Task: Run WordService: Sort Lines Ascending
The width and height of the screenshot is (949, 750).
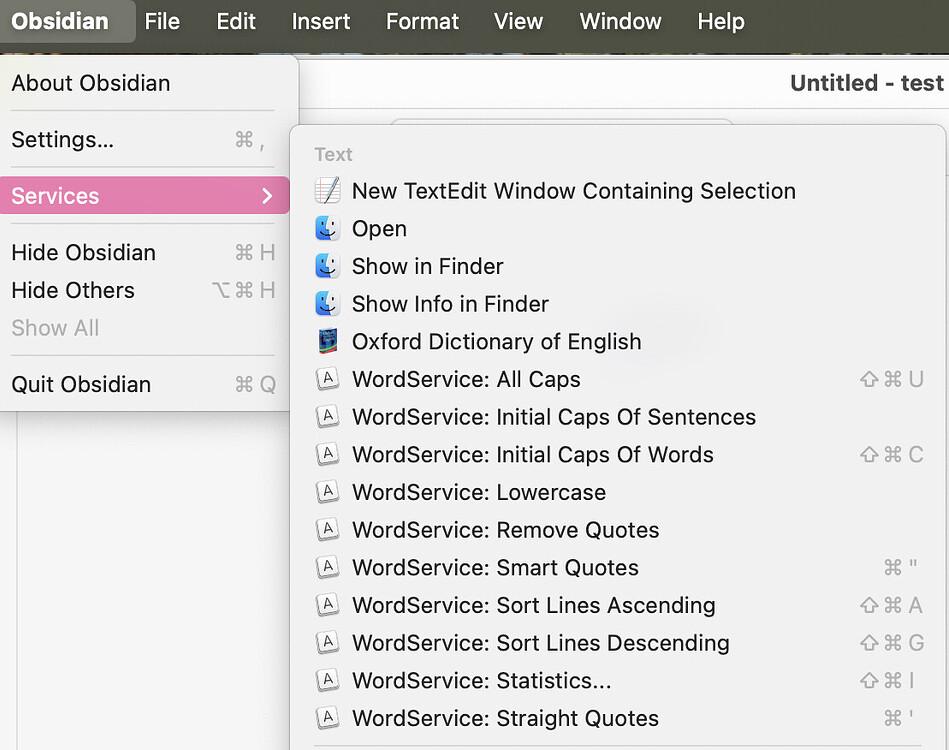Action: tap(533, 606)
